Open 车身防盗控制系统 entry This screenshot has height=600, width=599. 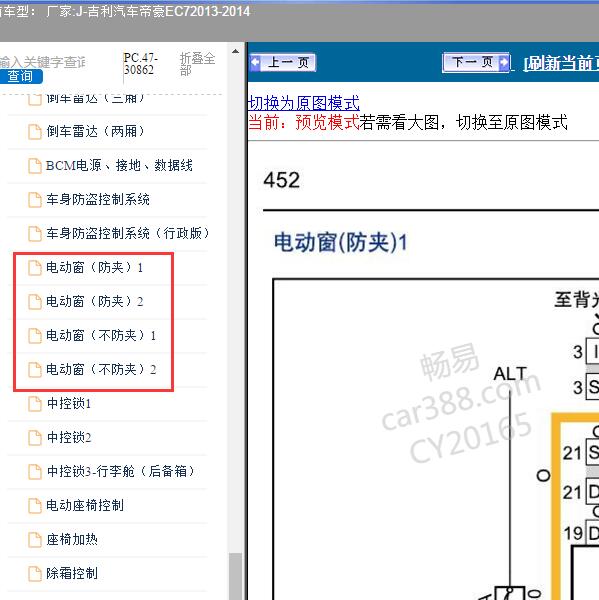pyautogui.click(x=98, y=199)
